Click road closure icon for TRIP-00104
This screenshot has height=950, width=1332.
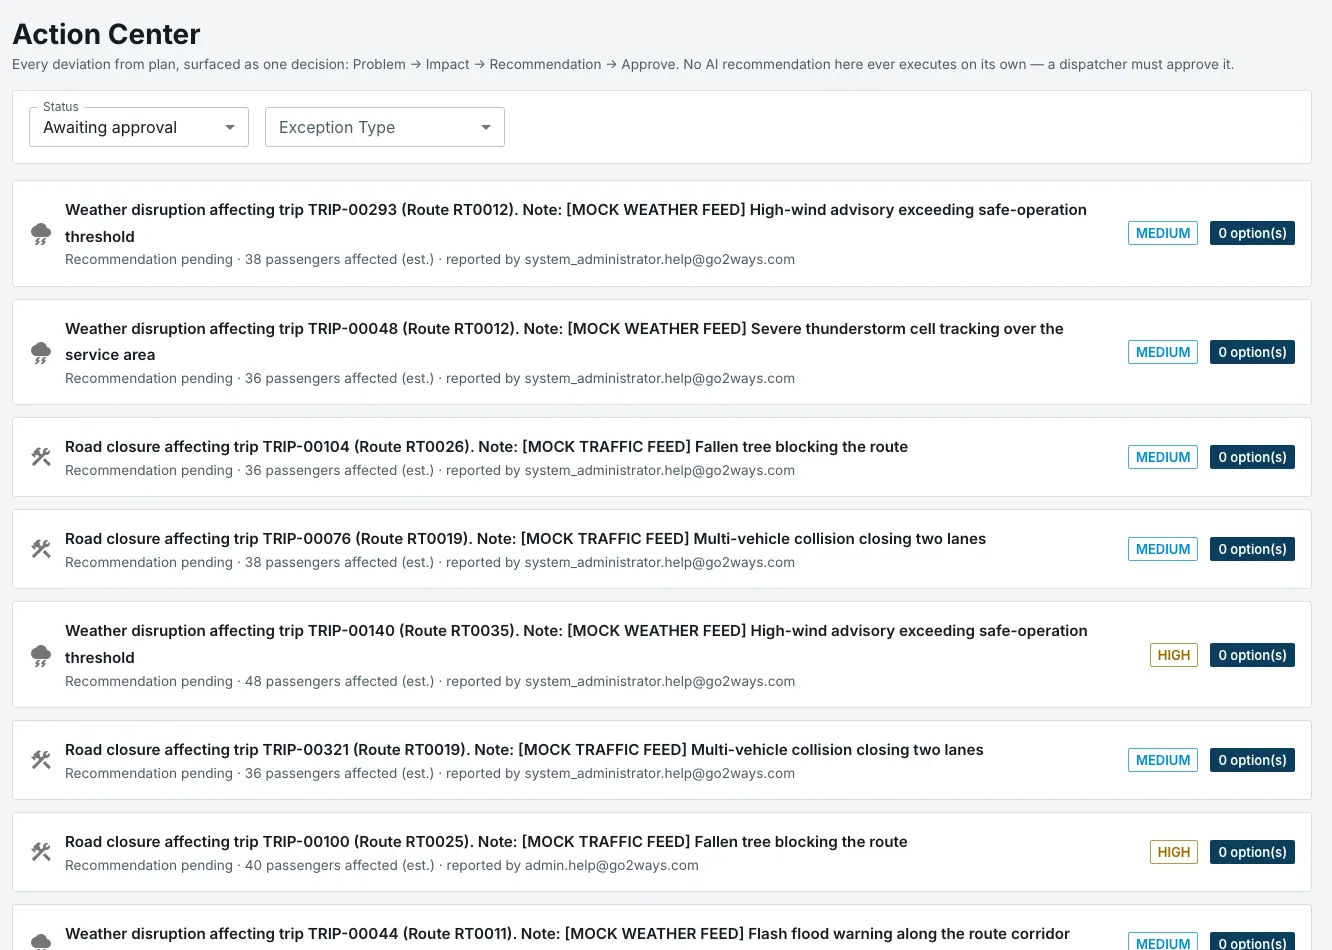[41, 457]
